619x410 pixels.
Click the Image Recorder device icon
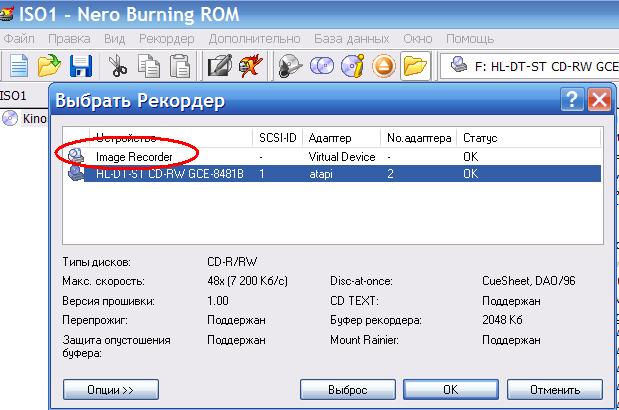76,156
